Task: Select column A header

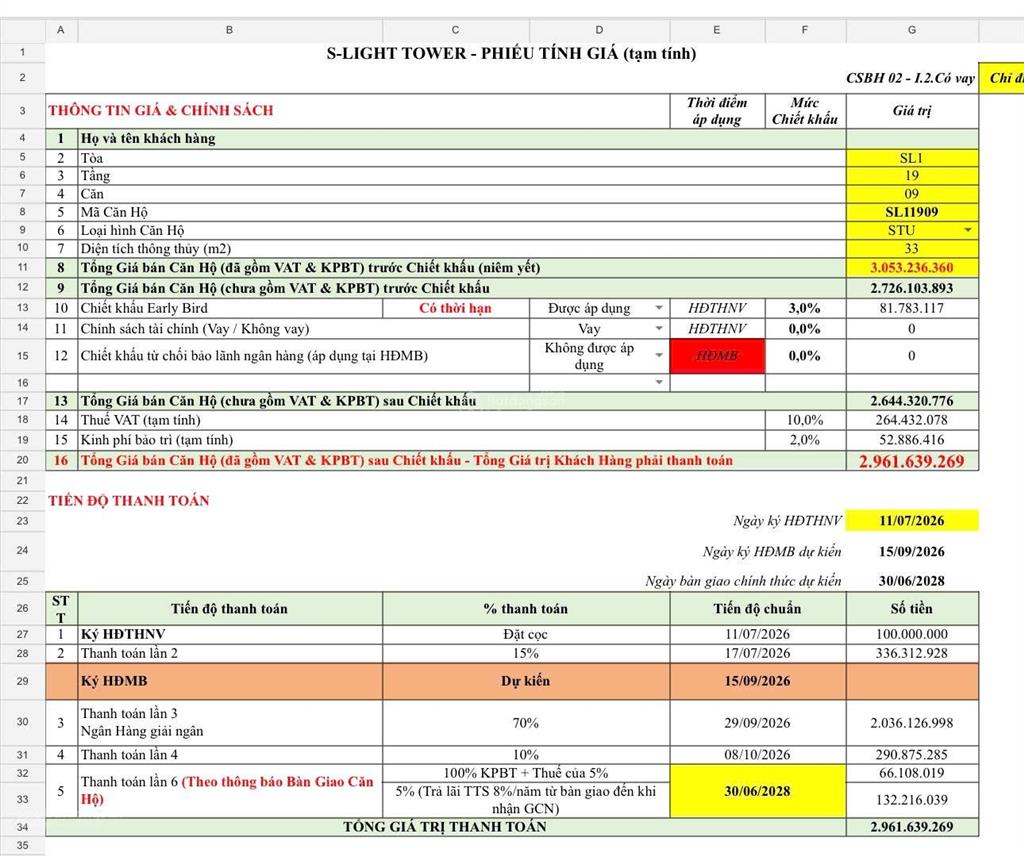Action: [61, 30]
